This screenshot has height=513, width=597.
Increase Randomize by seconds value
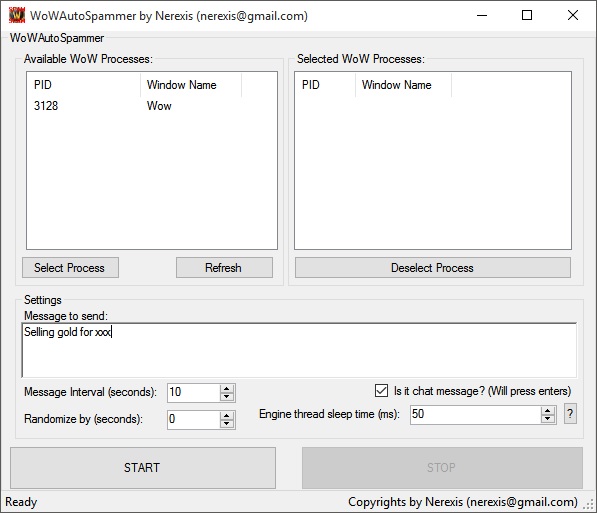click(x=227, y=416)
